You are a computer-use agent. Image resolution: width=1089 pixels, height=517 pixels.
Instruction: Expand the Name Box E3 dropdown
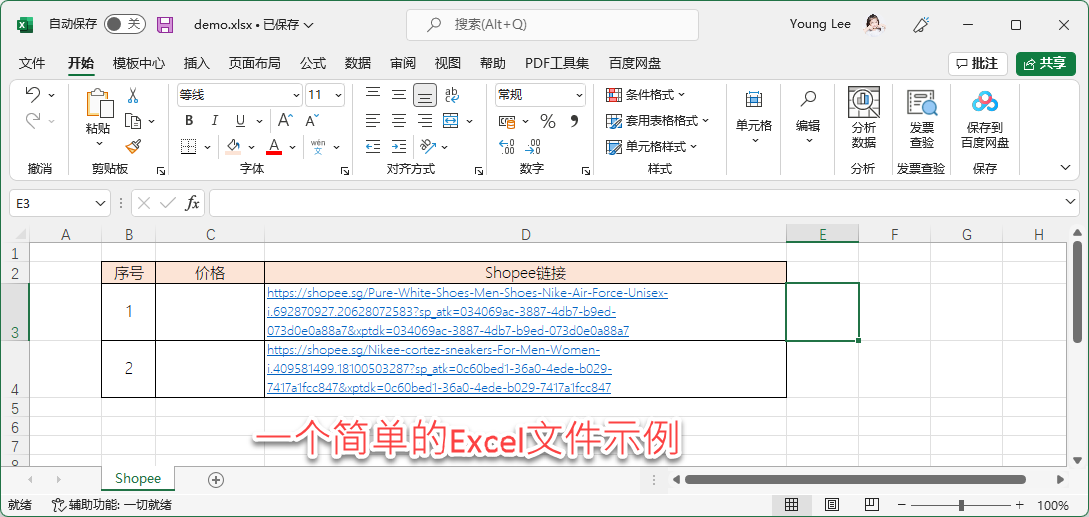(99, 204)
